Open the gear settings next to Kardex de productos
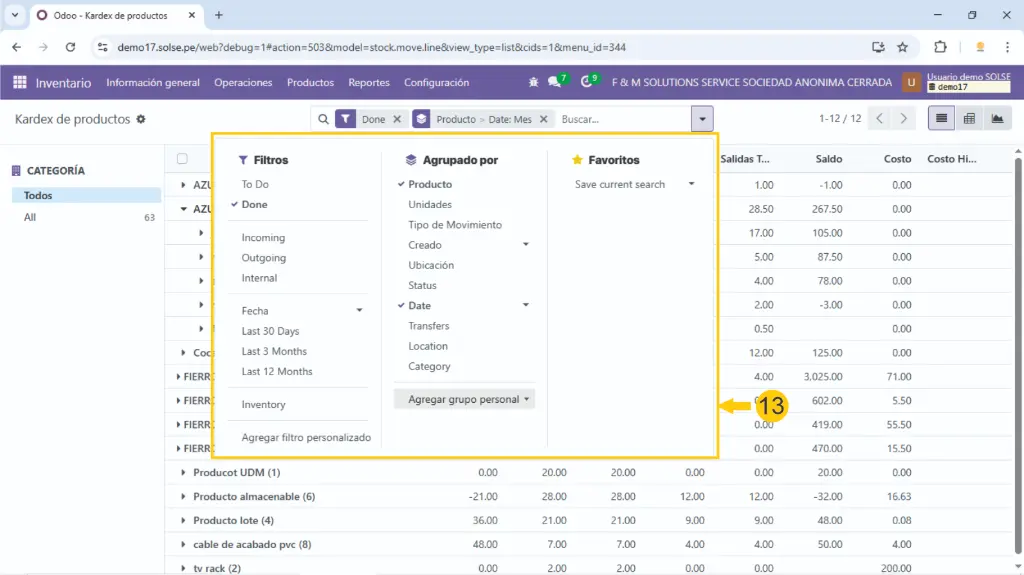 [141, 119]
